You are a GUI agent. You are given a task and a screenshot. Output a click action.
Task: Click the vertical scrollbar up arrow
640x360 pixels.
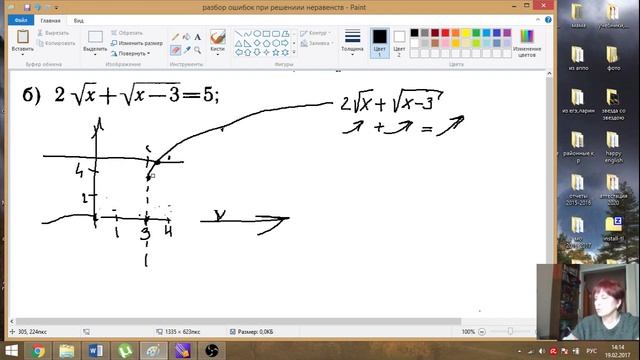coord(549,73)
